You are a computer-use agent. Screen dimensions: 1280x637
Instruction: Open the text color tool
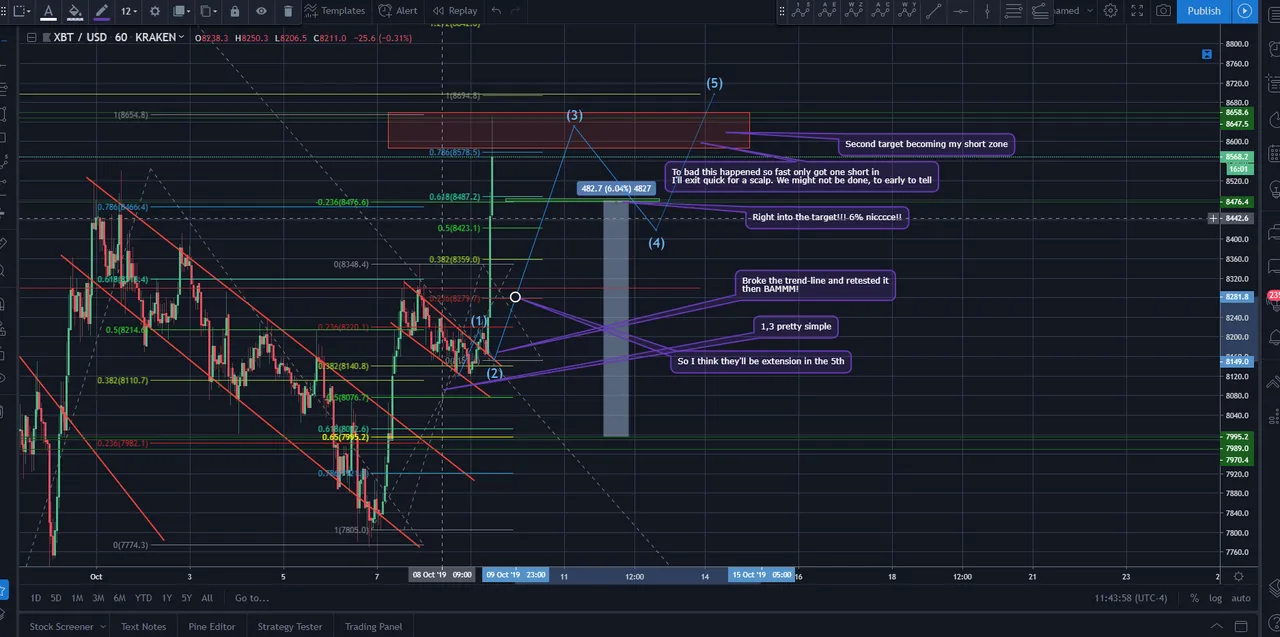pyautogui.click(x=48, y=11)
